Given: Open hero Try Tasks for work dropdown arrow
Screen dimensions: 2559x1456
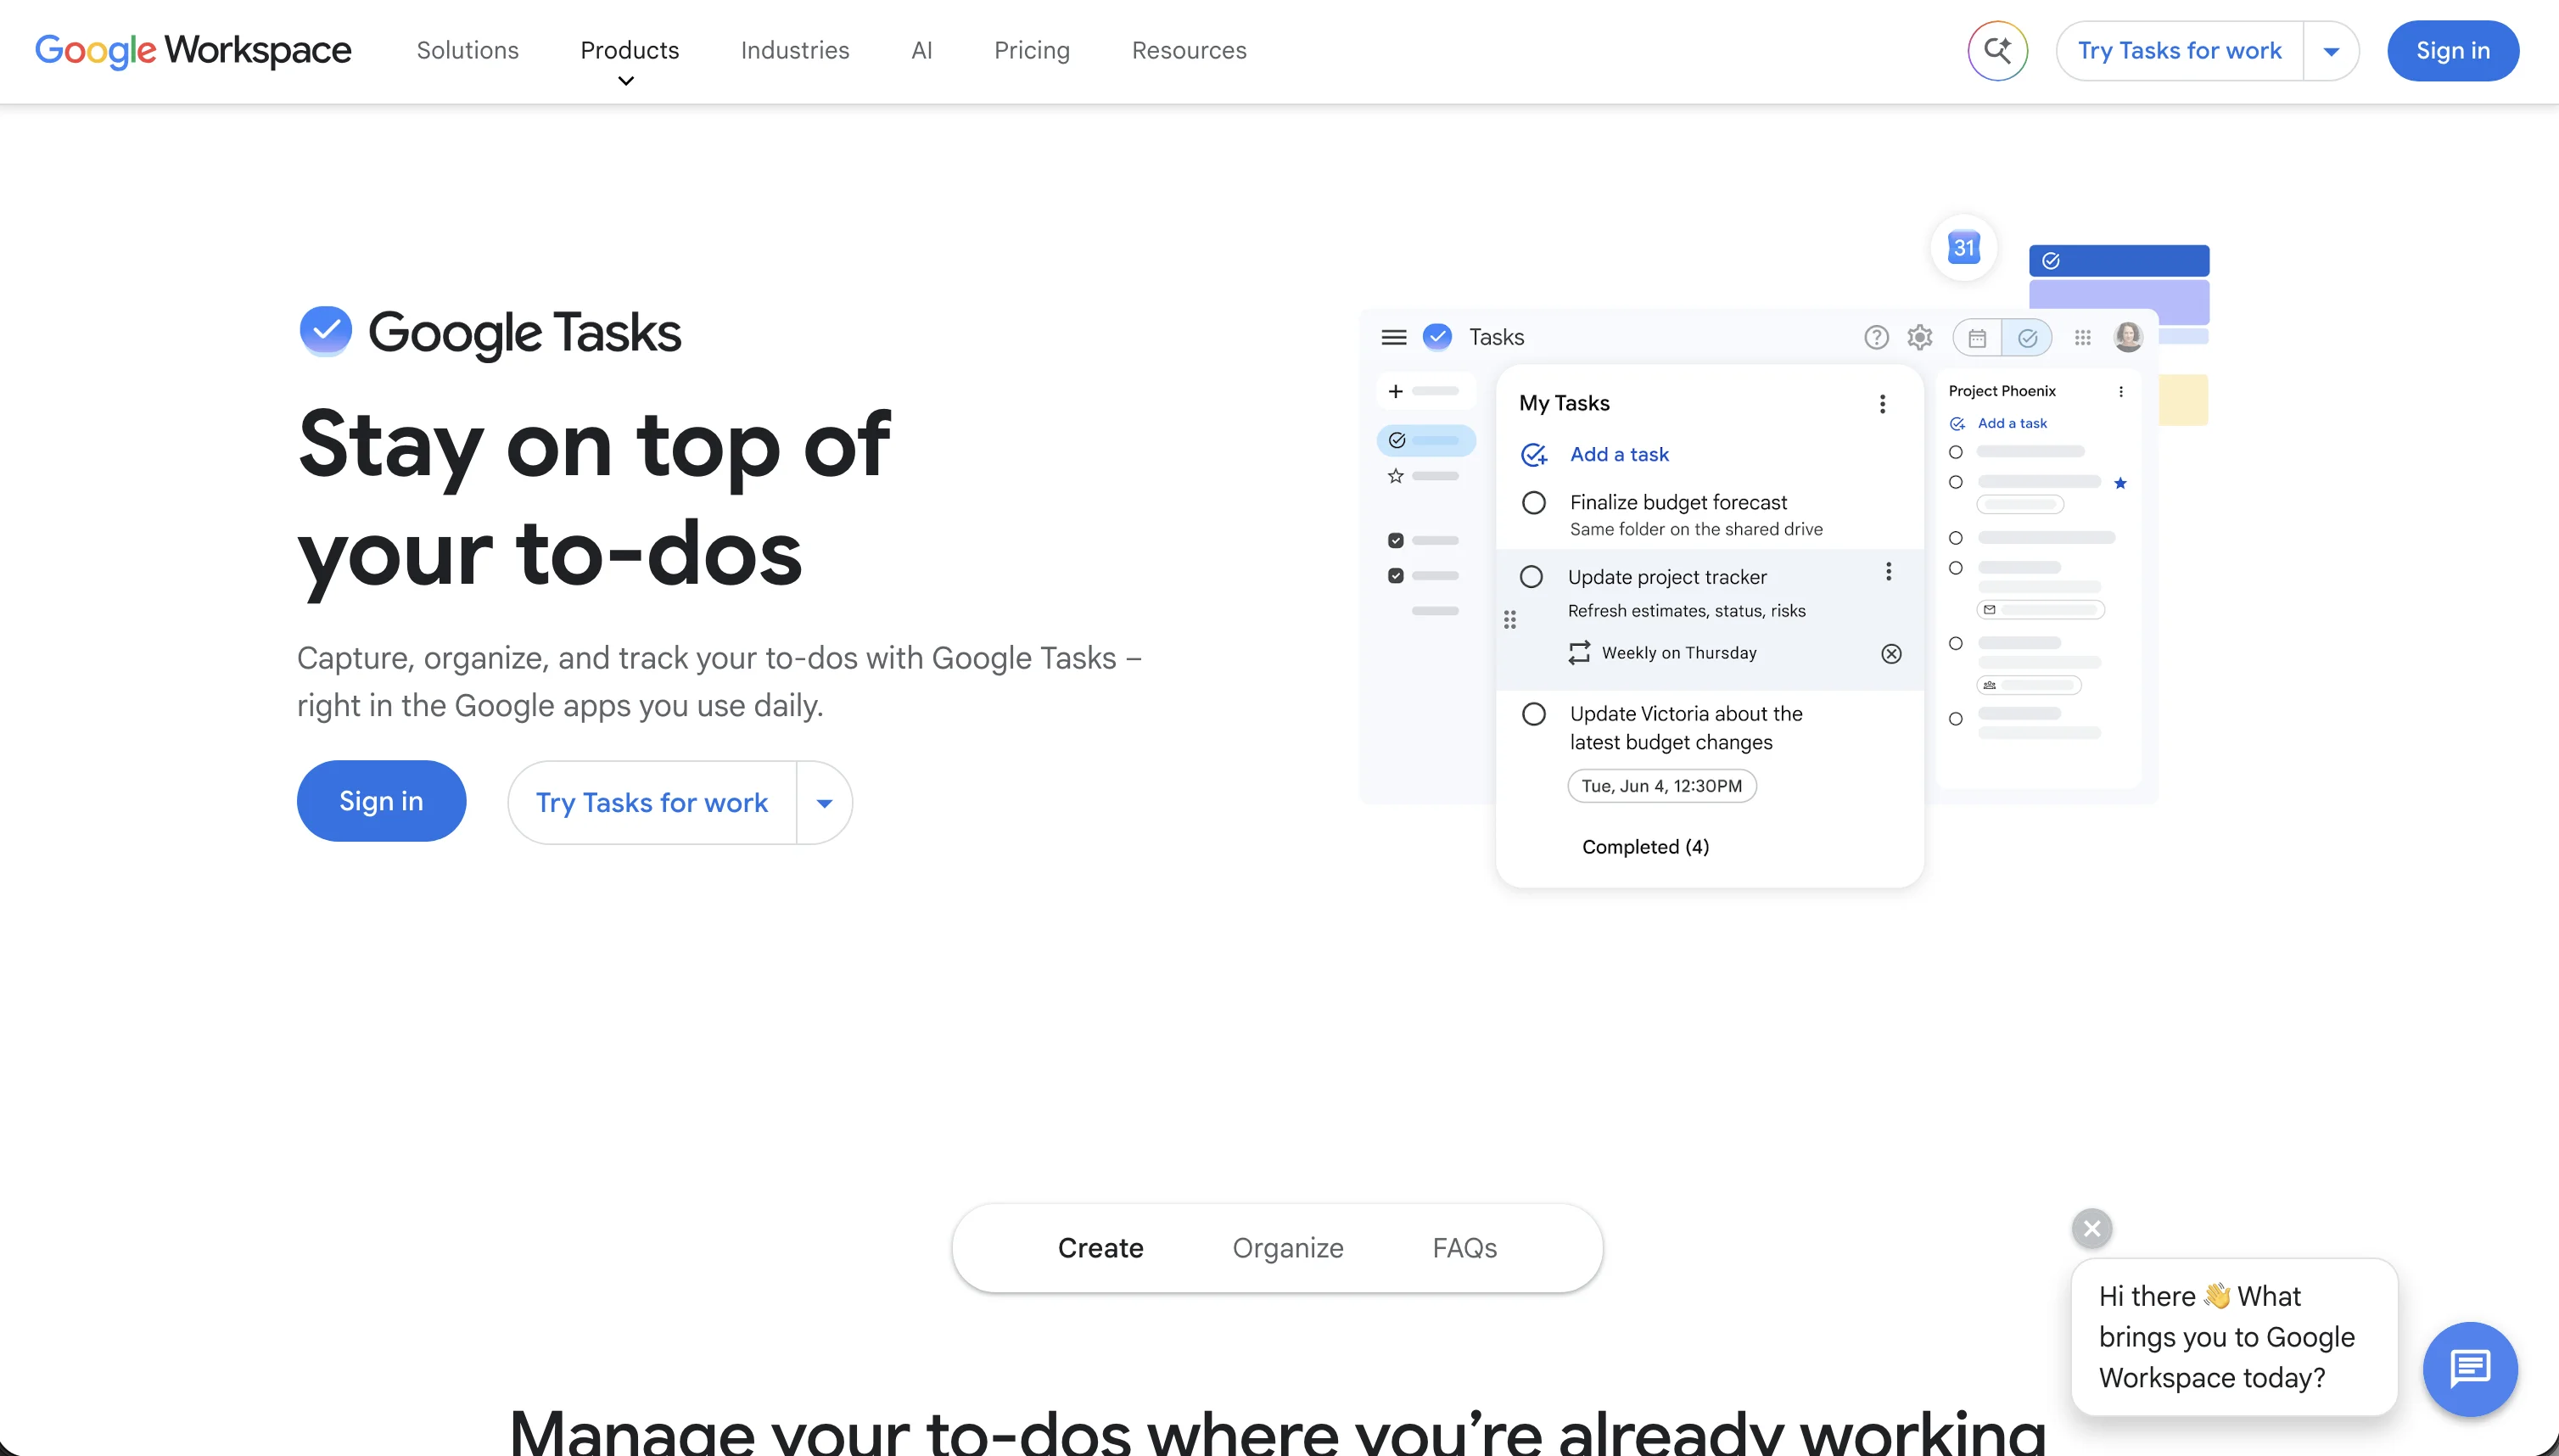Looking at the screenshot, I should pos(823,802).
